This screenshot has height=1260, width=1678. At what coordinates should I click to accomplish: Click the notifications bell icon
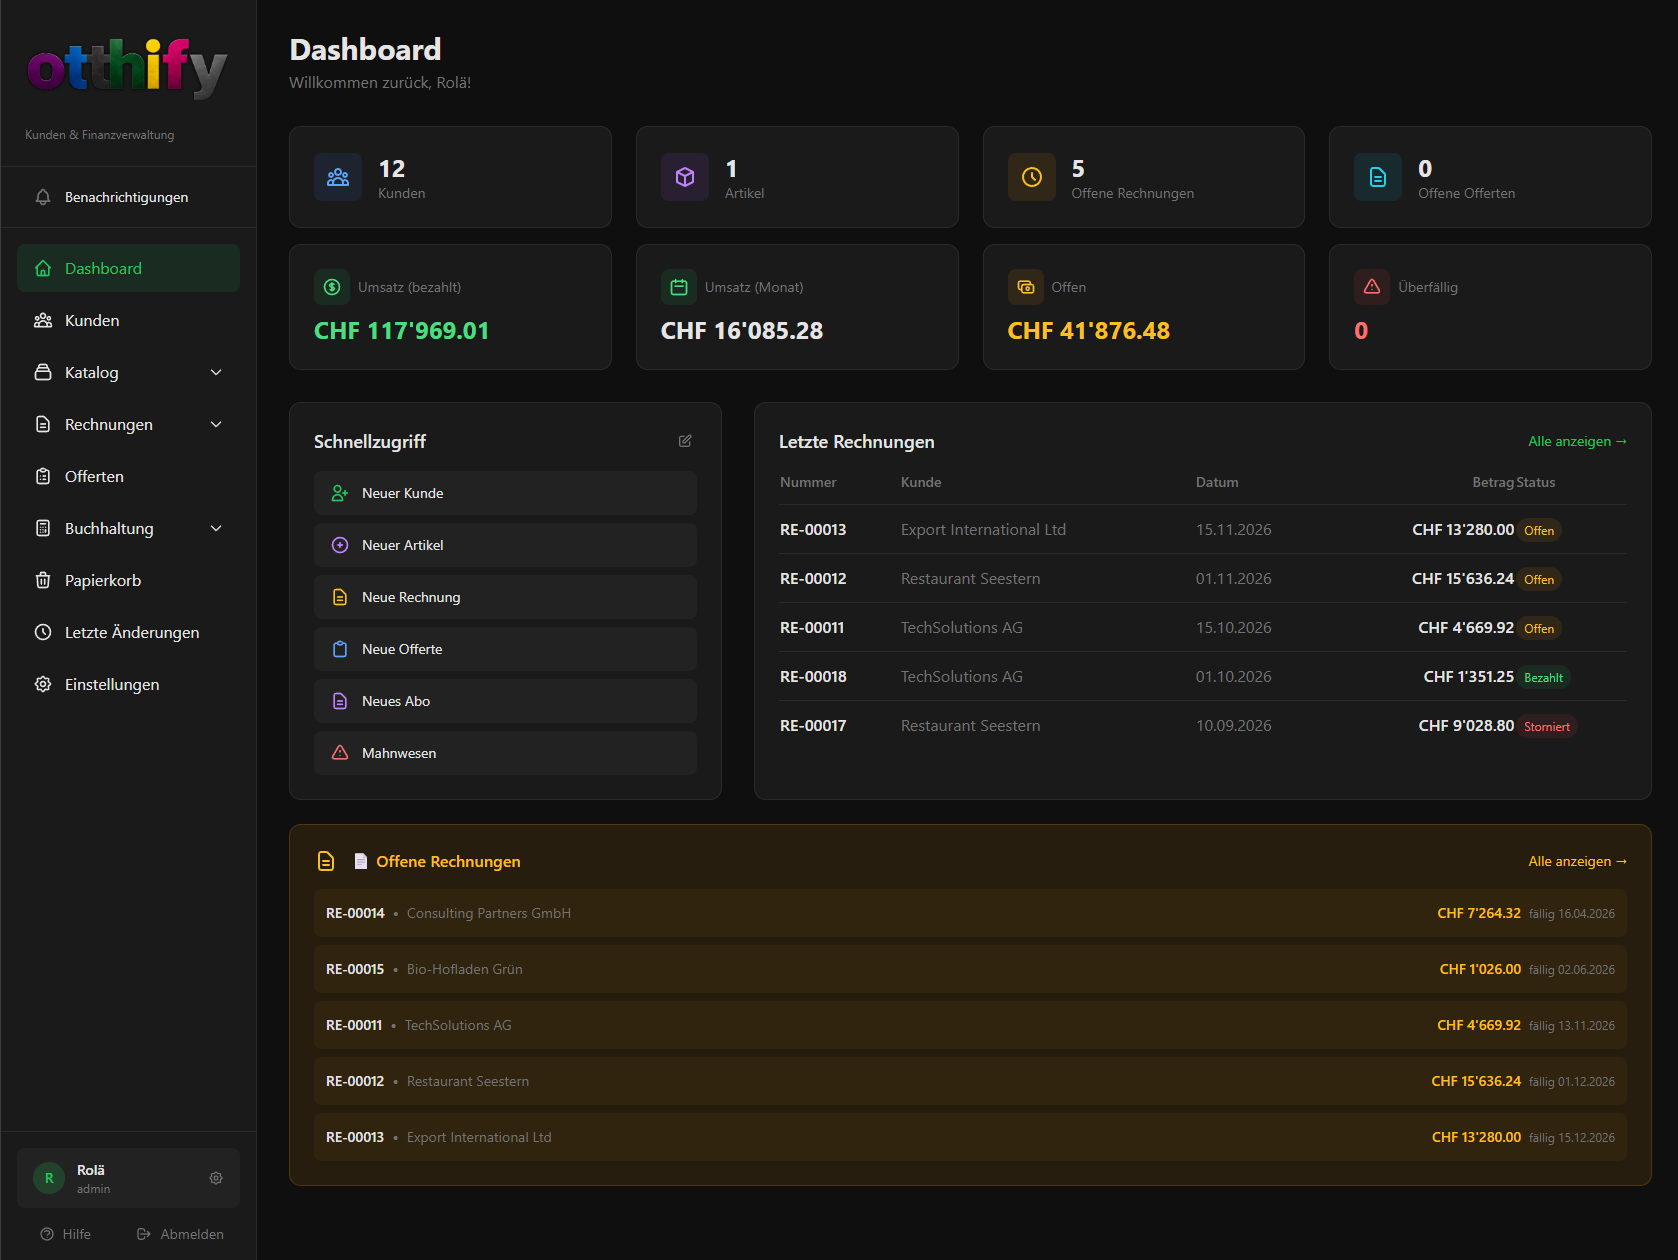[43, 197]
